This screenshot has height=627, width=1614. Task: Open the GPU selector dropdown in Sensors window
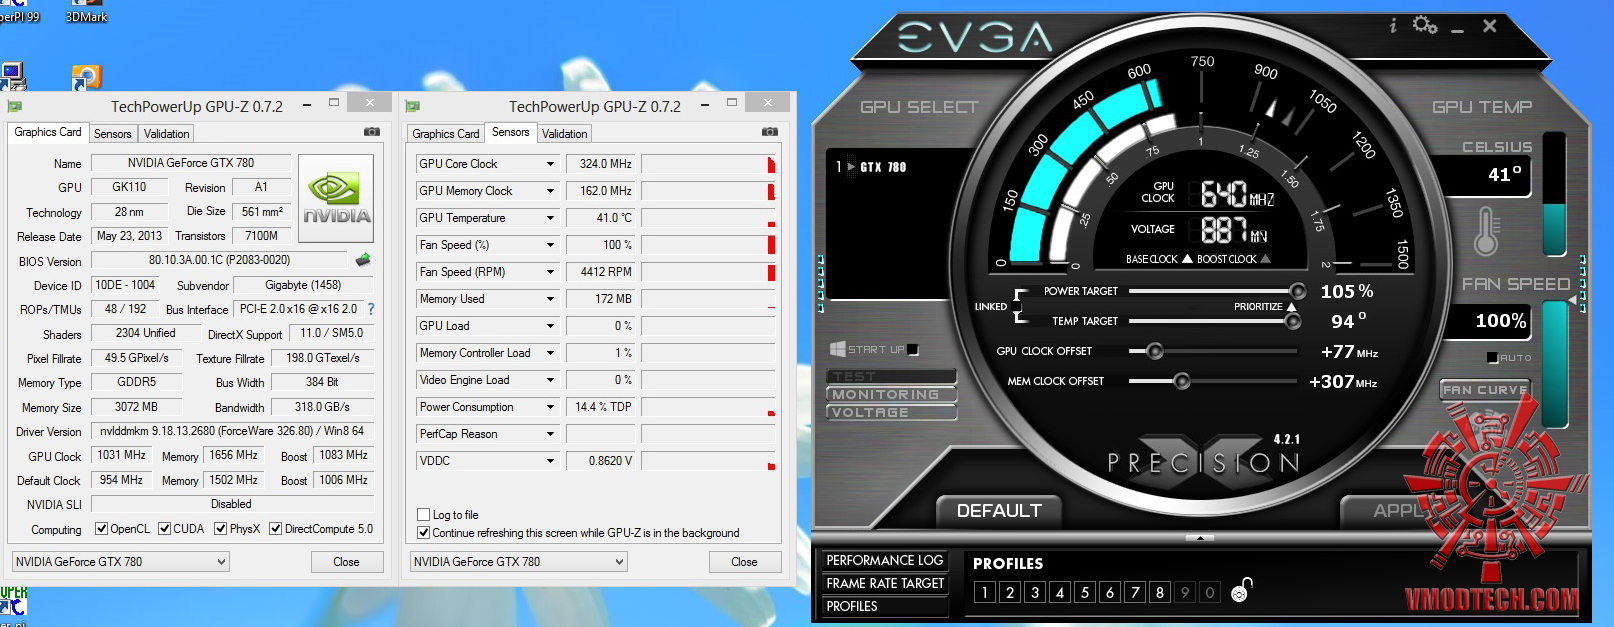pyautogui.click(x=518, y=562)
